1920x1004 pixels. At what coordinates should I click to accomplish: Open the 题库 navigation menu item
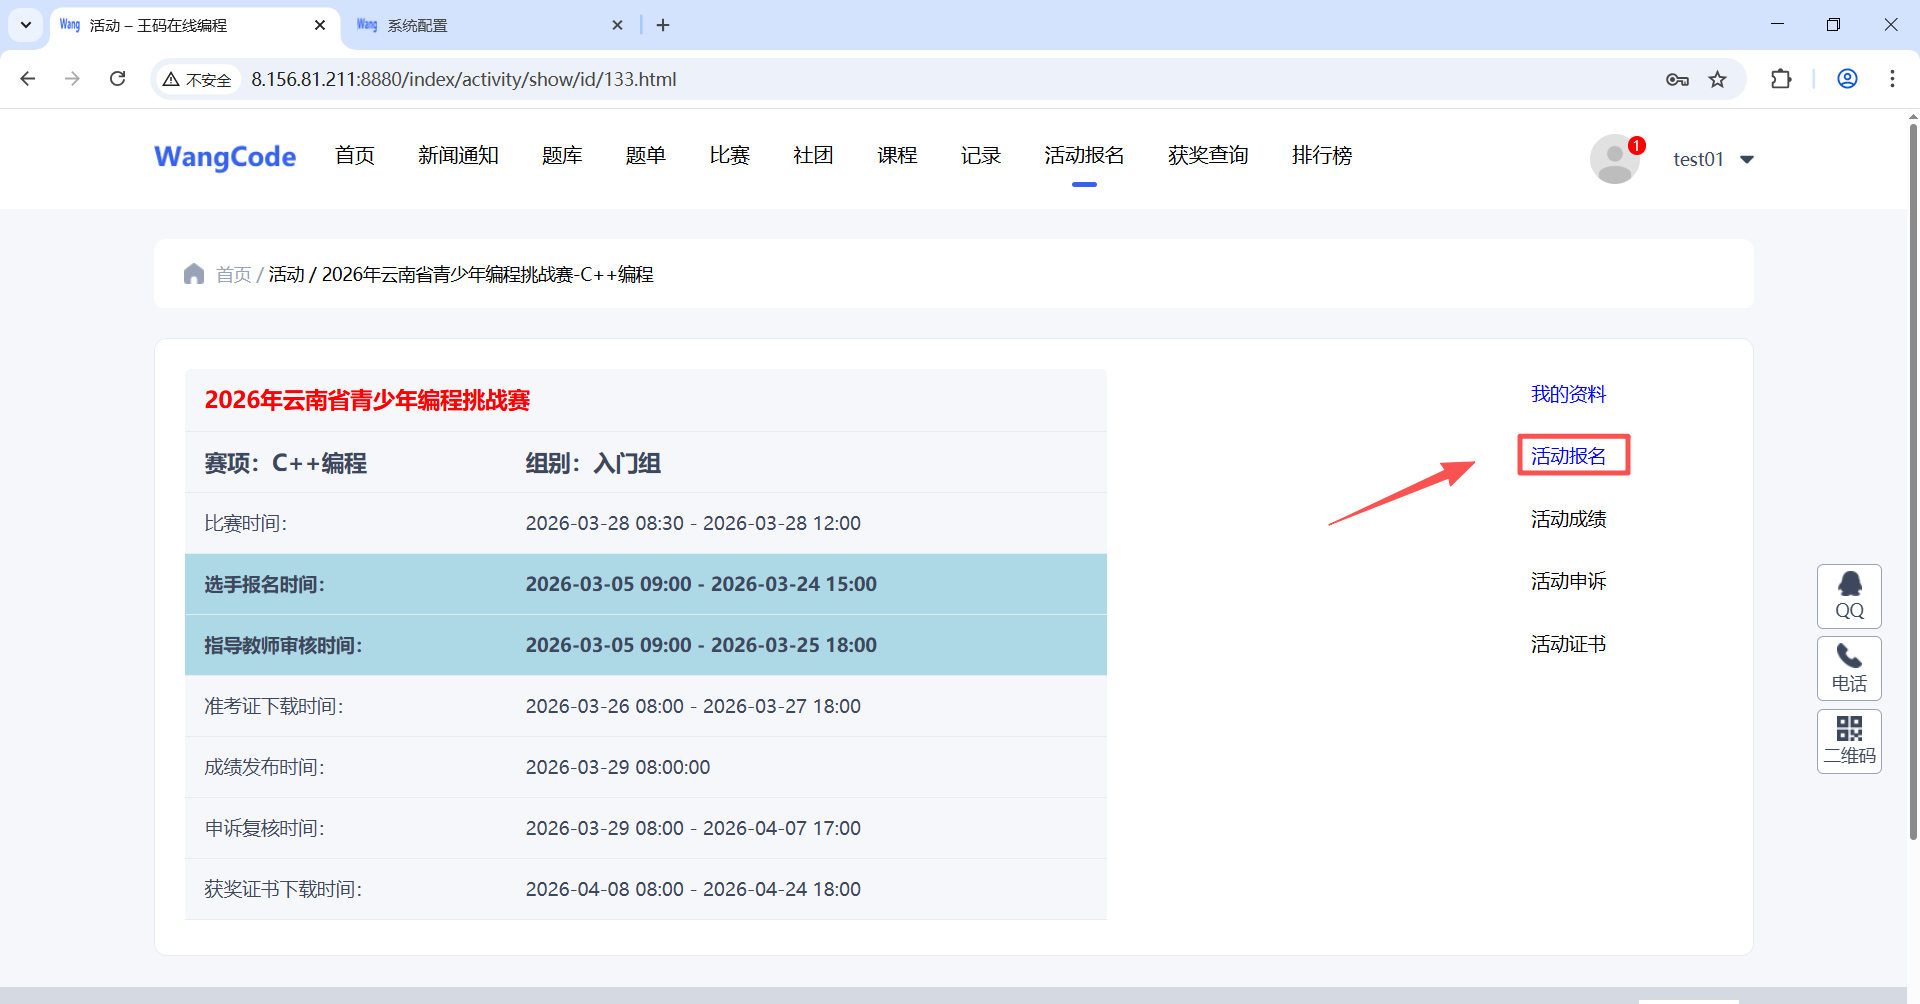point(562,155)
